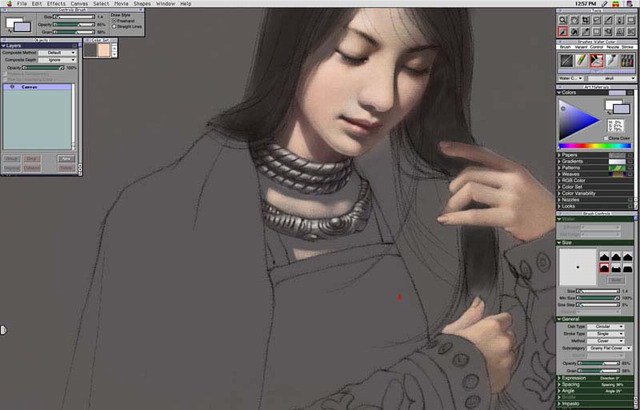
Task: Click the New layer button
Action: 66,159
